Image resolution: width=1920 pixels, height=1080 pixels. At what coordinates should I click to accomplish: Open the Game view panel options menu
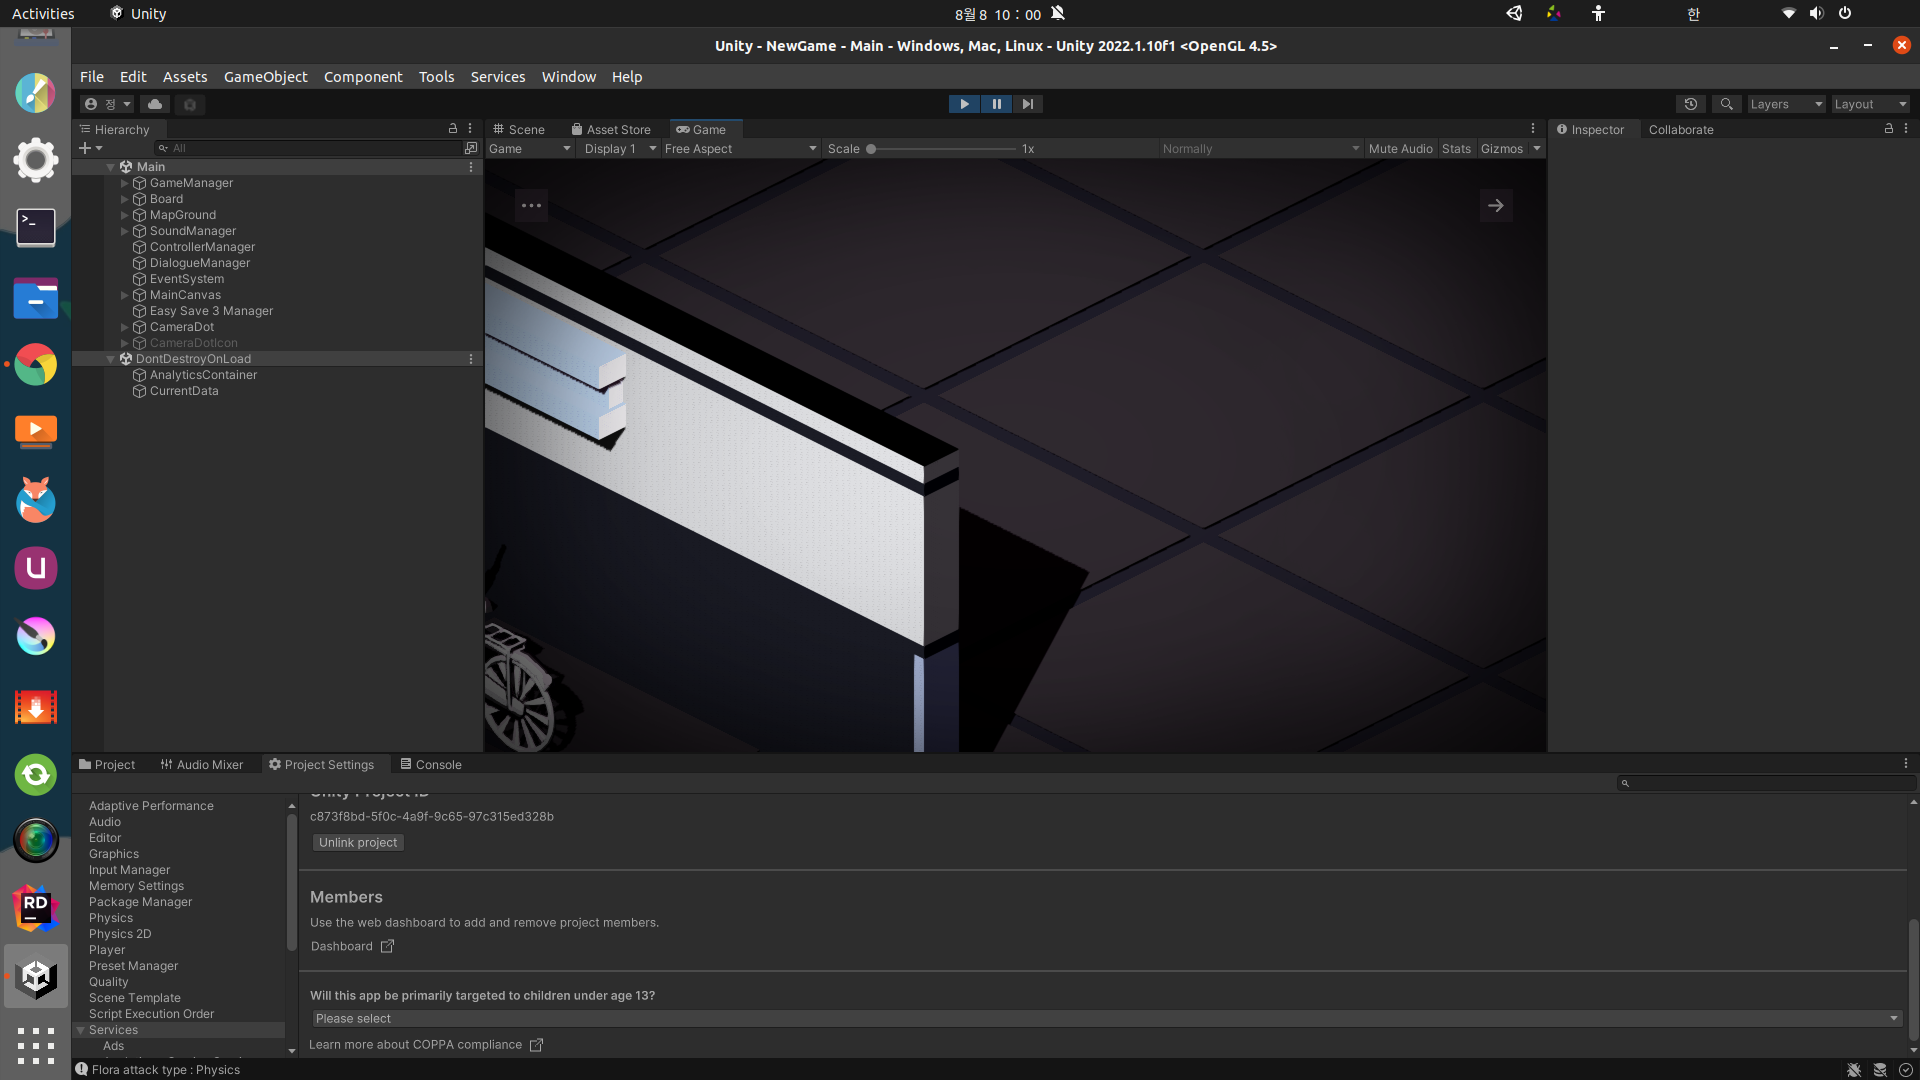(1532, 129)
